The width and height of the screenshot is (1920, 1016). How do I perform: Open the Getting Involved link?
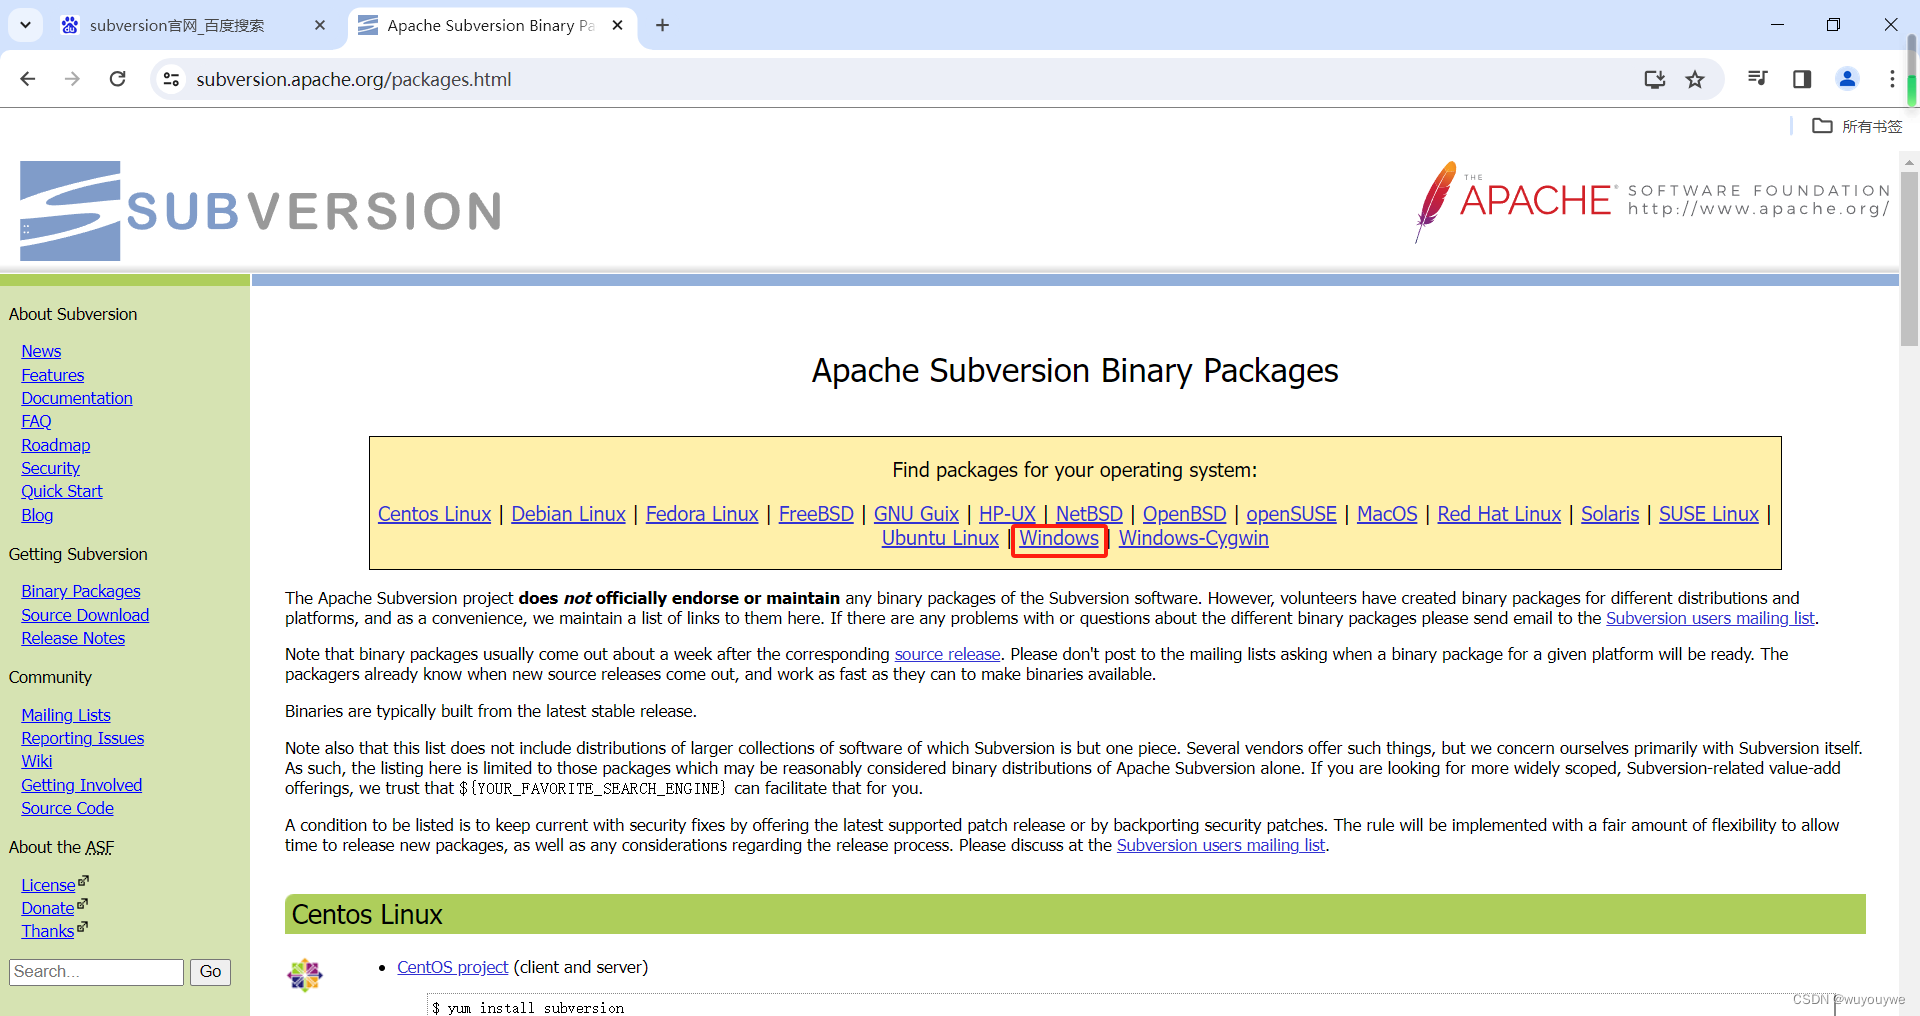(82, 785)
